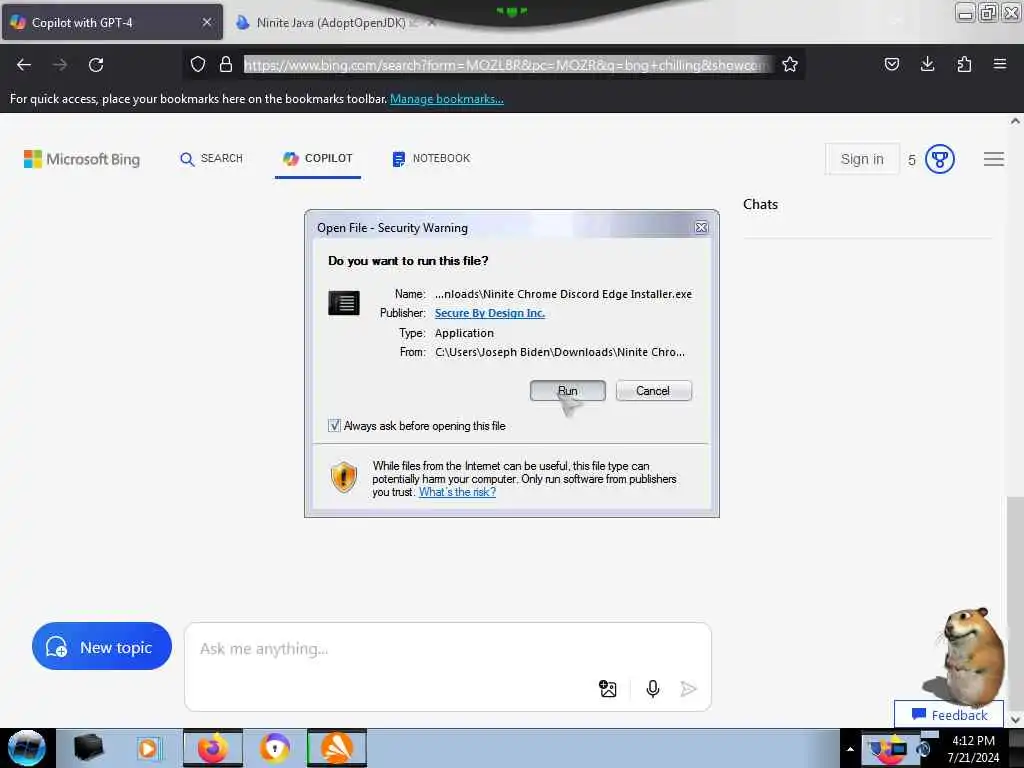Click the installer file name text
Image resolution: width=1024 pixels, height=768 pixels.
pos(563,294)
